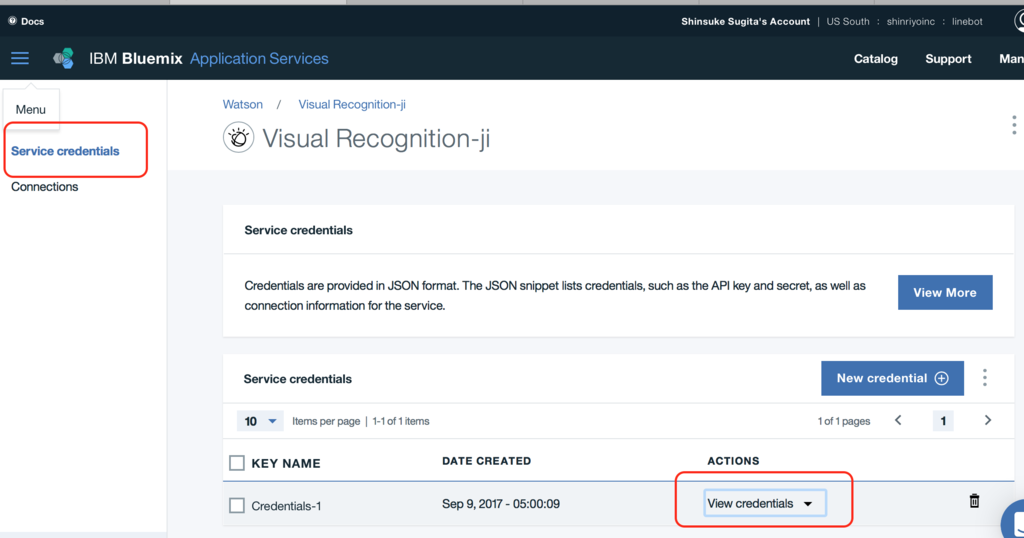Click Shinsuke Sugita's Account in header
Screen dimensions: 1024x538
pos(745,22)
